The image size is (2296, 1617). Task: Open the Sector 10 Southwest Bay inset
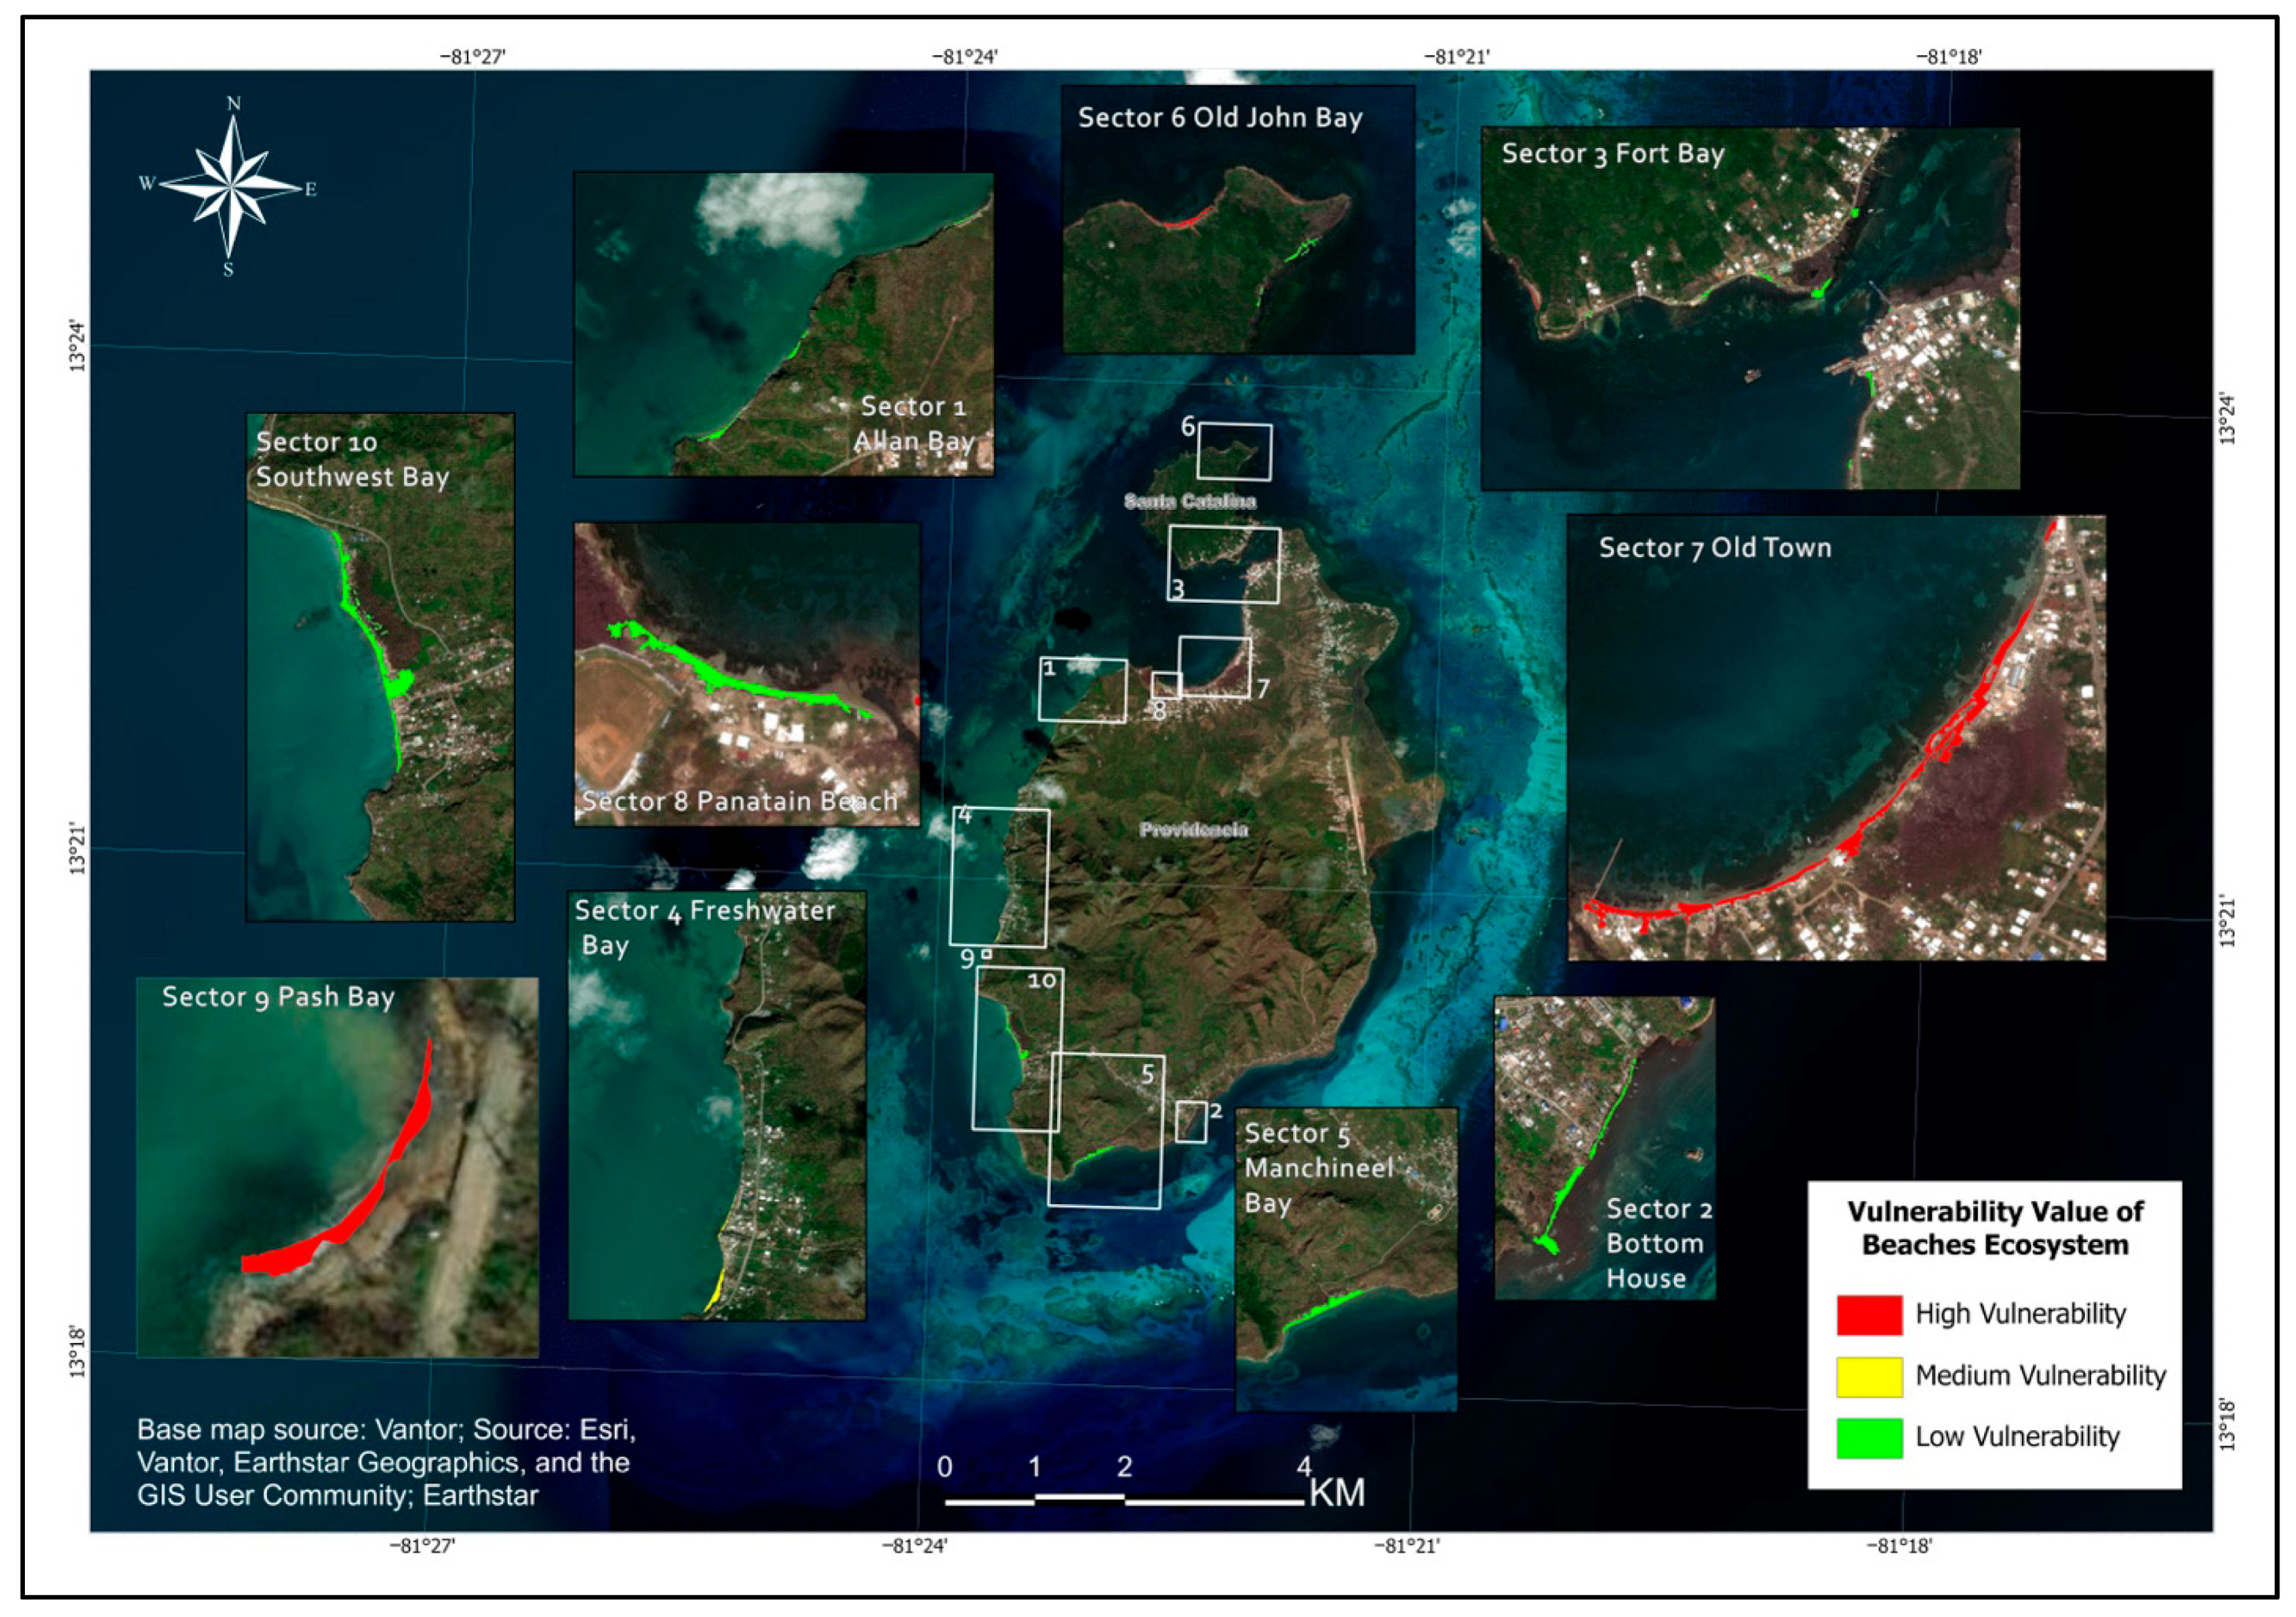point(380,667)
